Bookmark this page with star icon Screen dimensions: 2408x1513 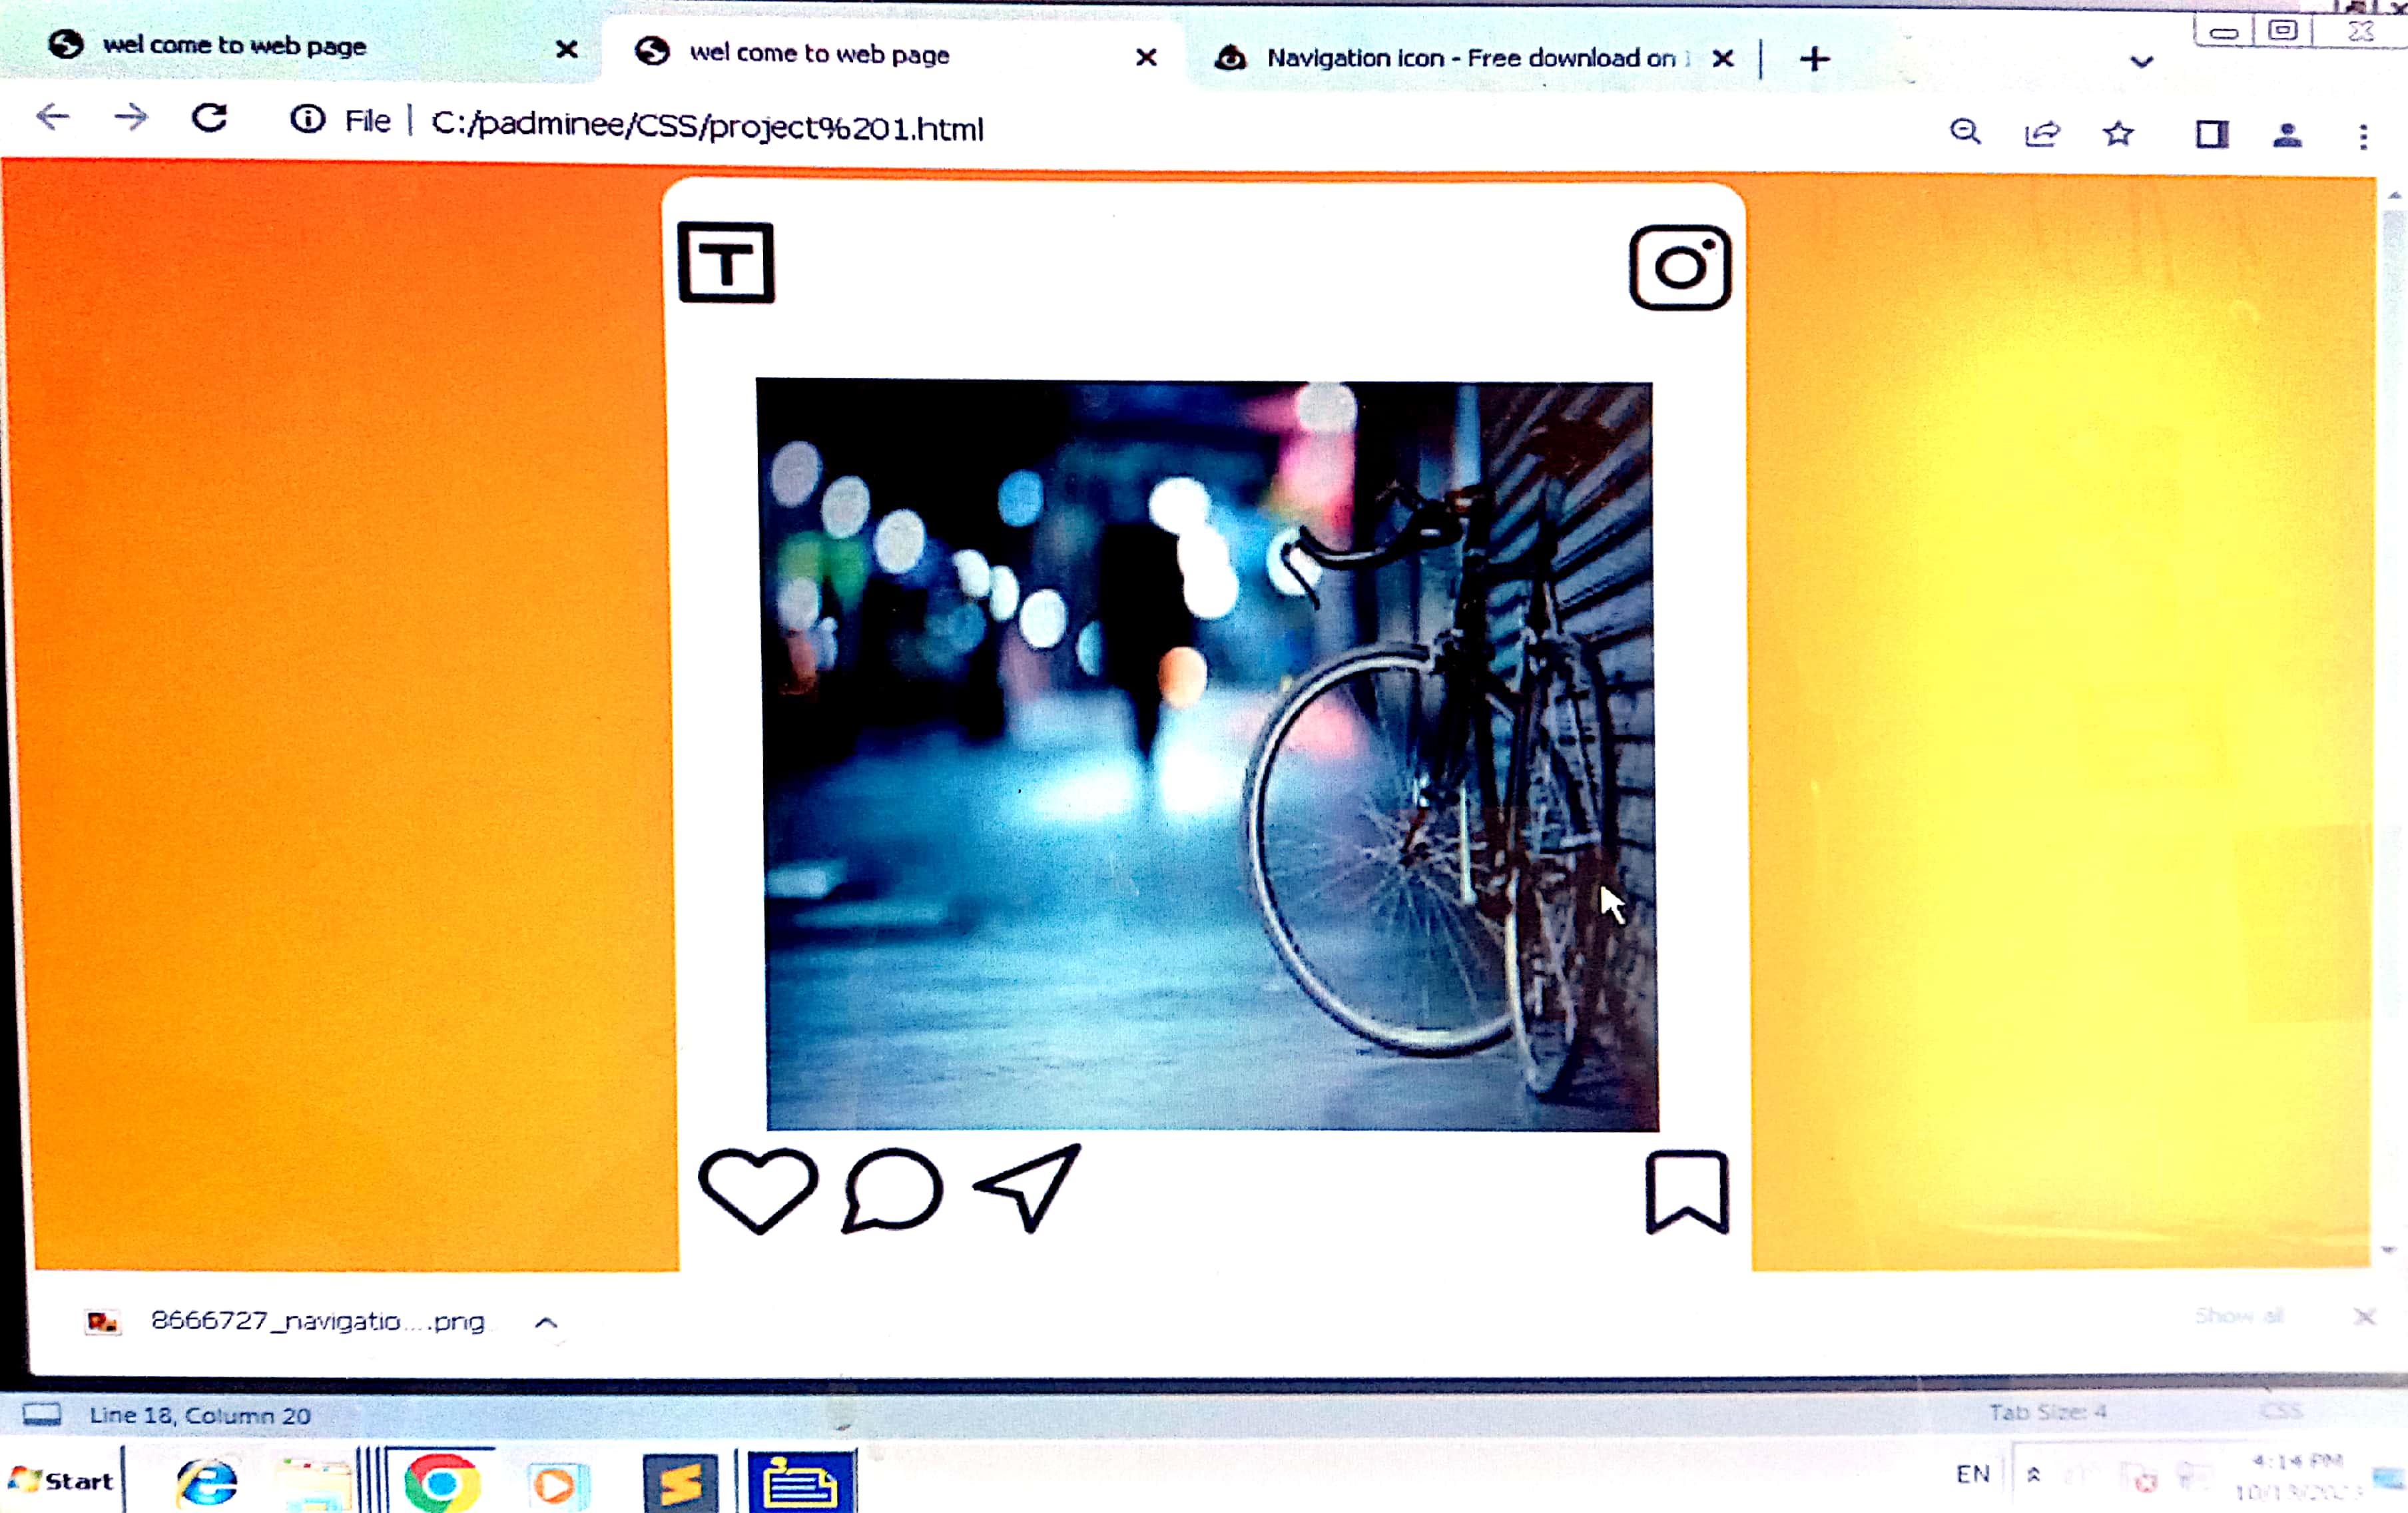click(2118, 133)
